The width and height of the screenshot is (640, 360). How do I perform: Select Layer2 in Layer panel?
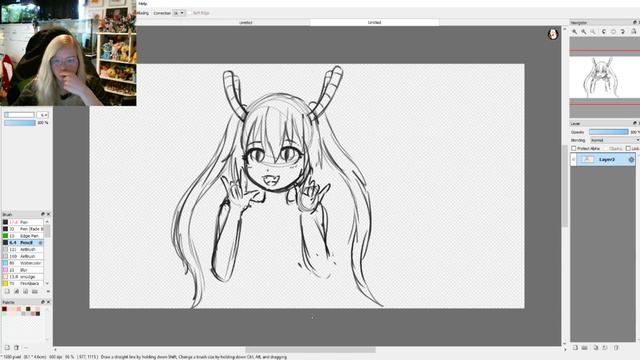coord(607,160)
